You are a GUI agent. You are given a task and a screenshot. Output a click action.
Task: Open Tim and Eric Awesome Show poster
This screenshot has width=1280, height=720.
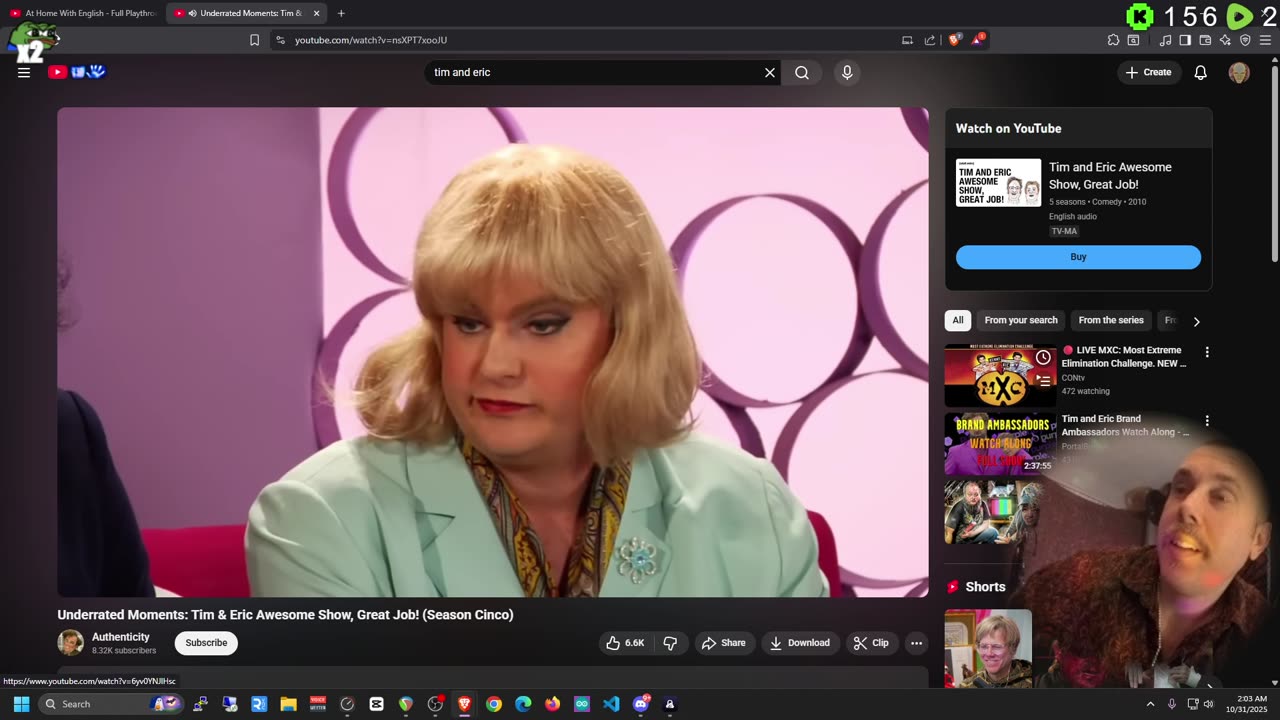998,183
